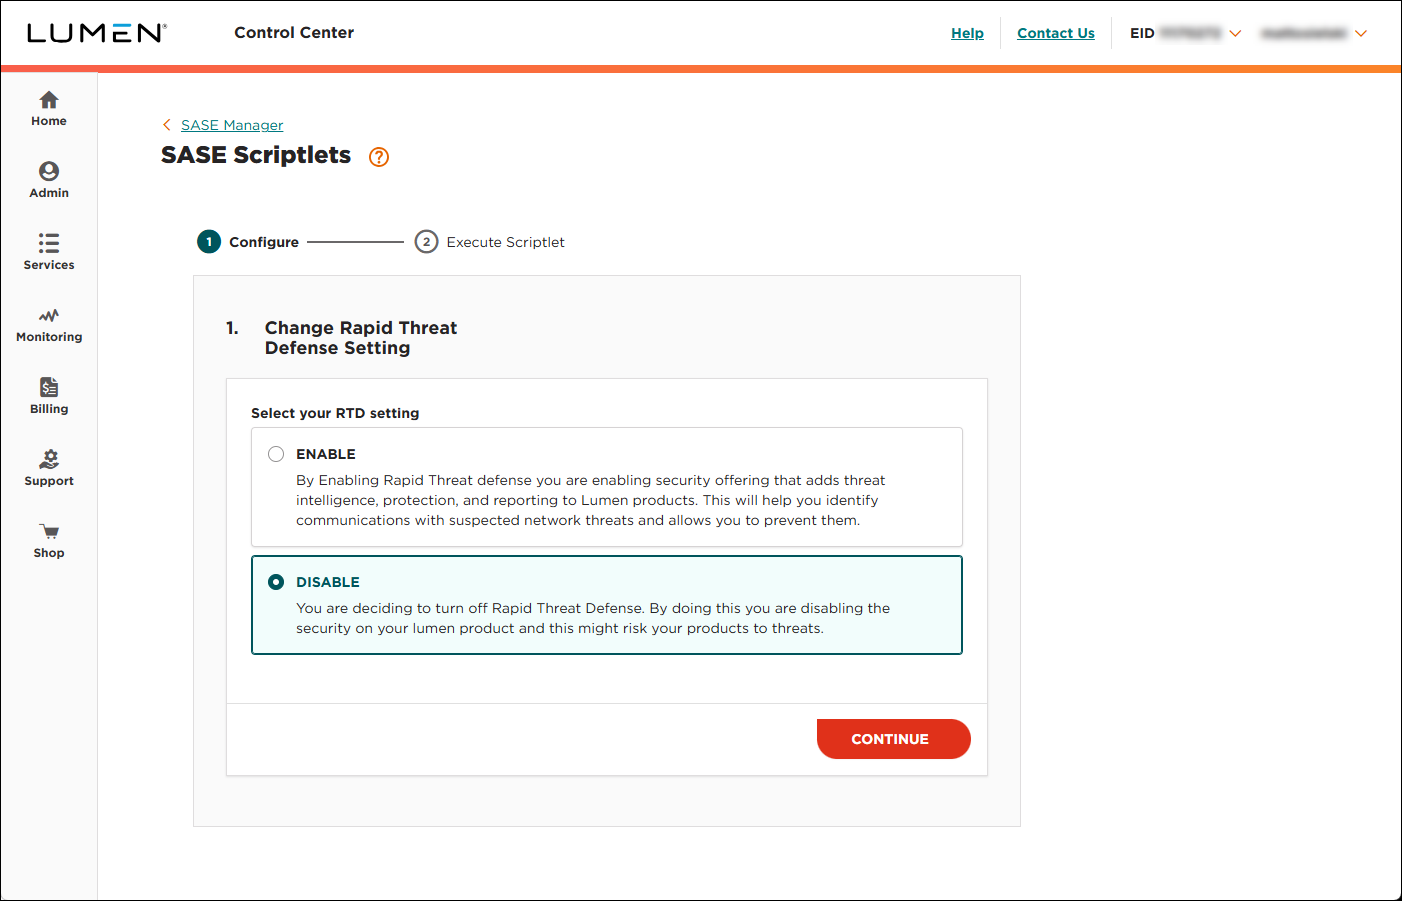1402x901 pixels.
Task: Expand the EID dropdown arrow
Action: tap(1235, 34)
